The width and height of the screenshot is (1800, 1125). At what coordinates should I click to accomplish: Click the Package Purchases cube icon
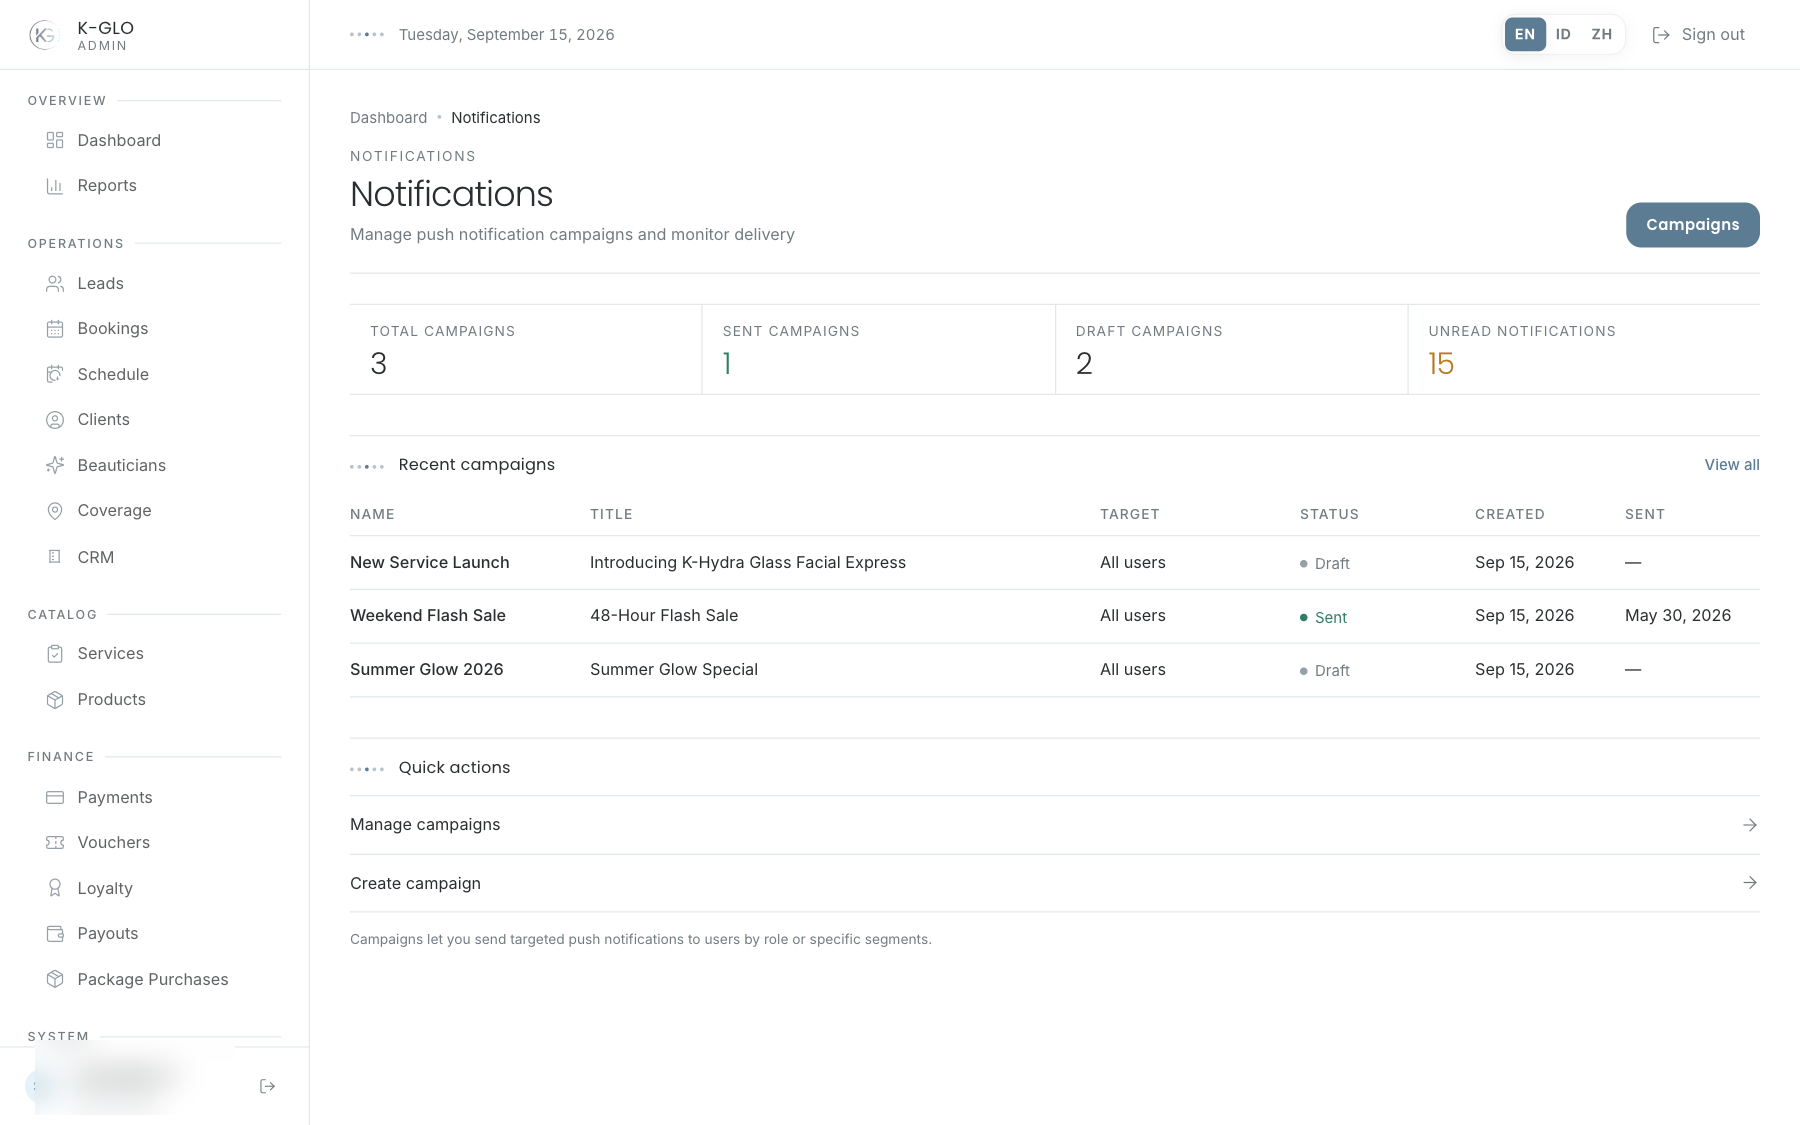click(55, 979)
